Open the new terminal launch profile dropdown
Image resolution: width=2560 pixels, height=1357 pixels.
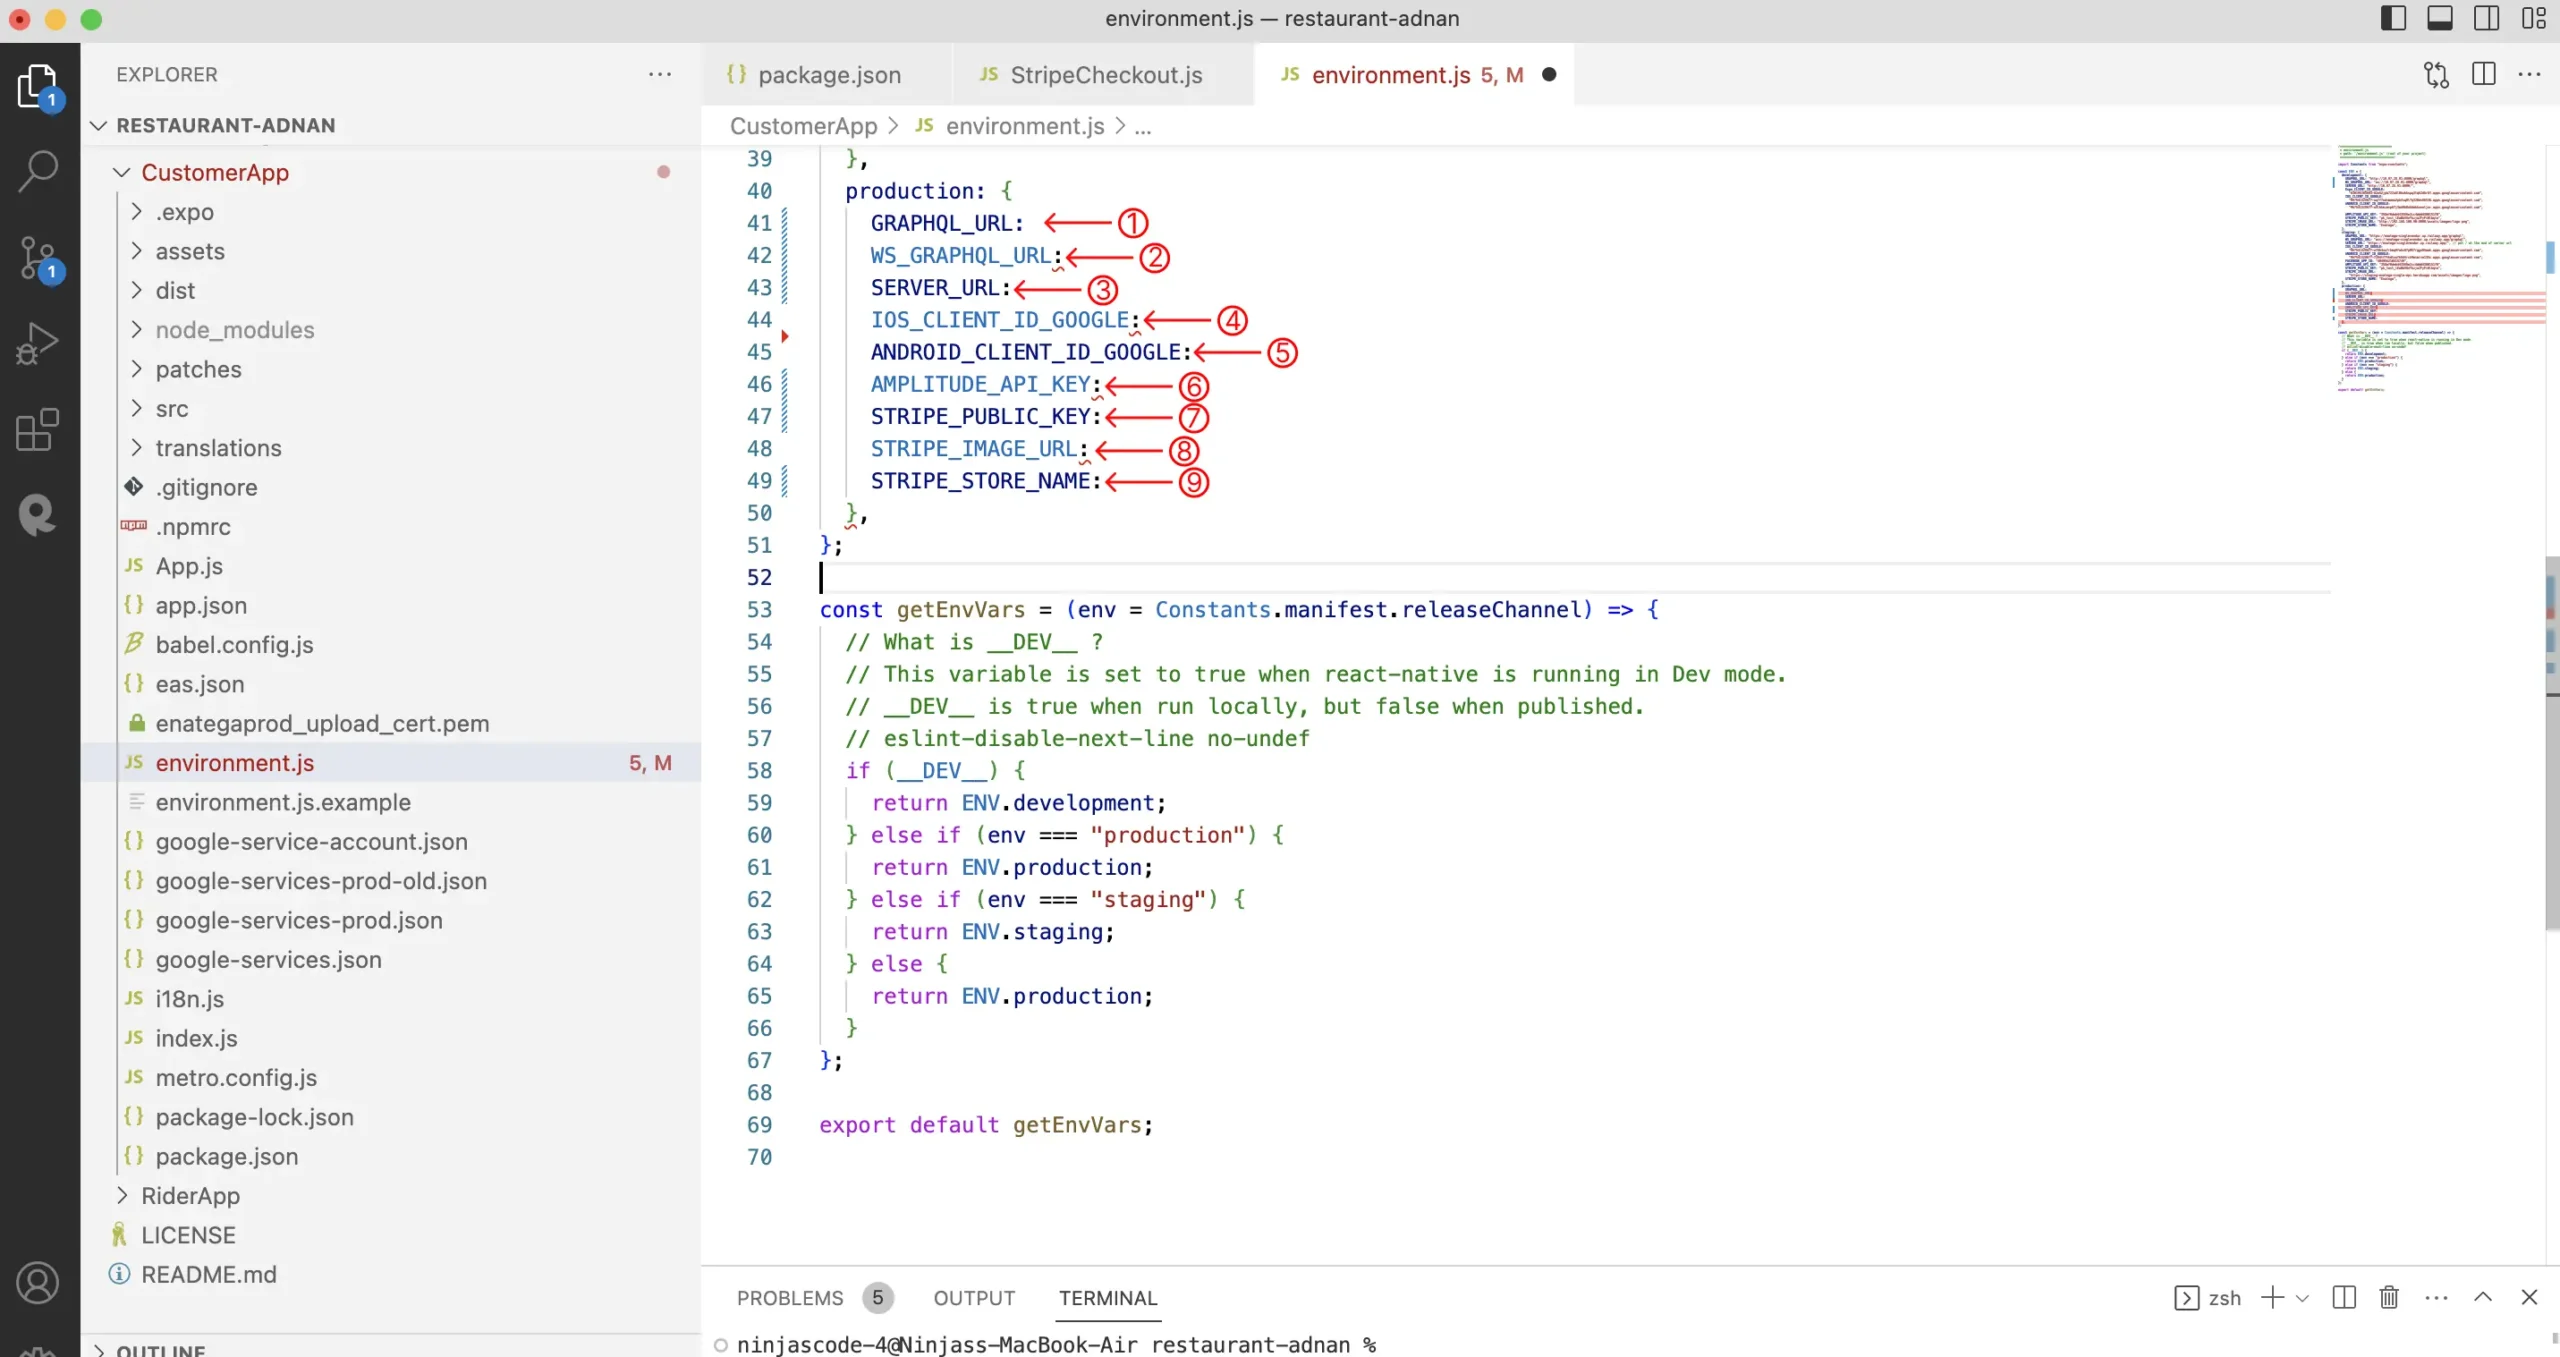pyautogui.click(x=2302, y=1298)
